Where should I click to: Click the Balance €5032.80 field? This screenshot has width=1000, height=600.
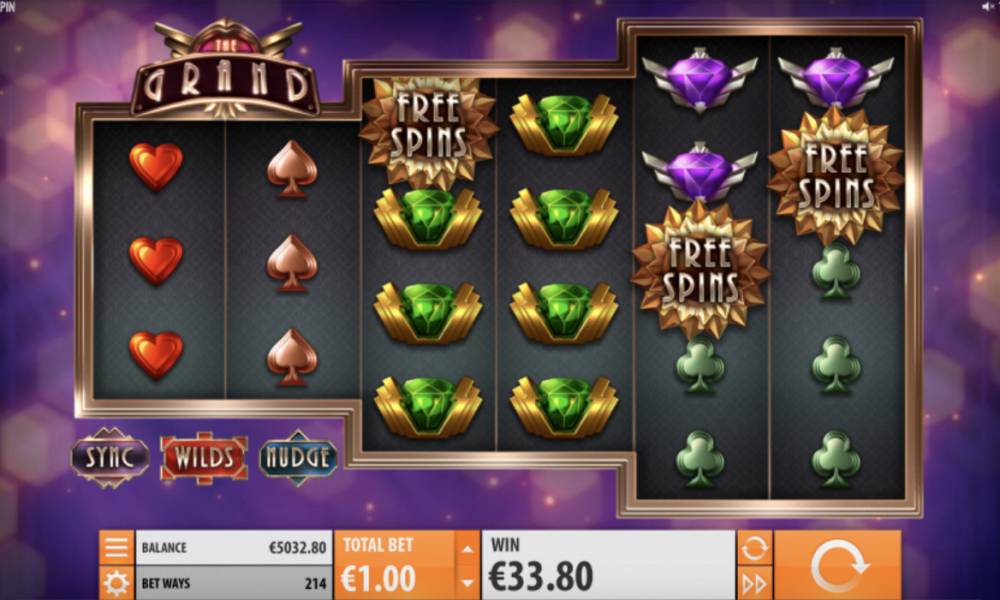[233, 547]
